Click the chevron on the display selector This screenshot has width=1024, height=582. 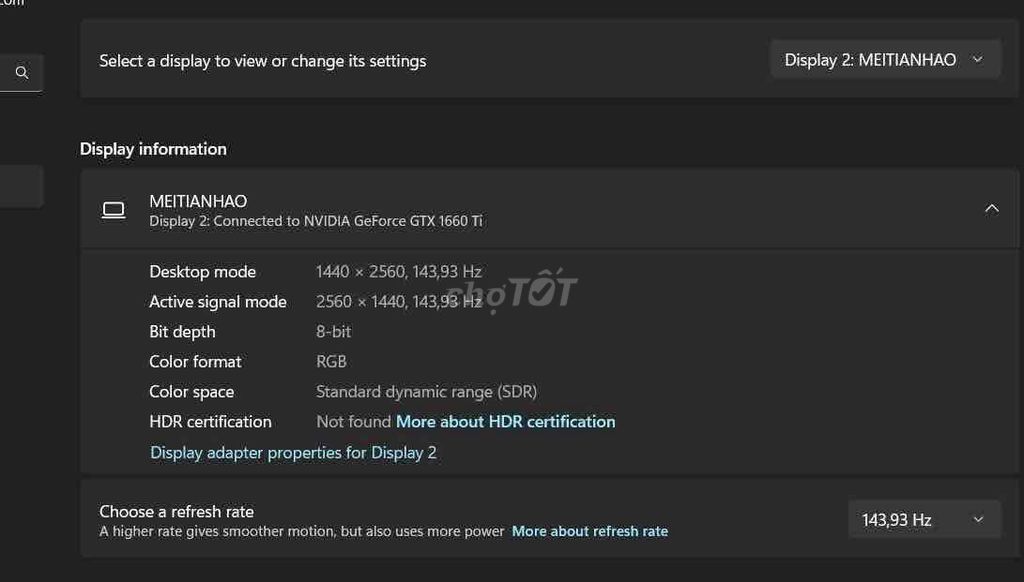[x=977, y=59]
